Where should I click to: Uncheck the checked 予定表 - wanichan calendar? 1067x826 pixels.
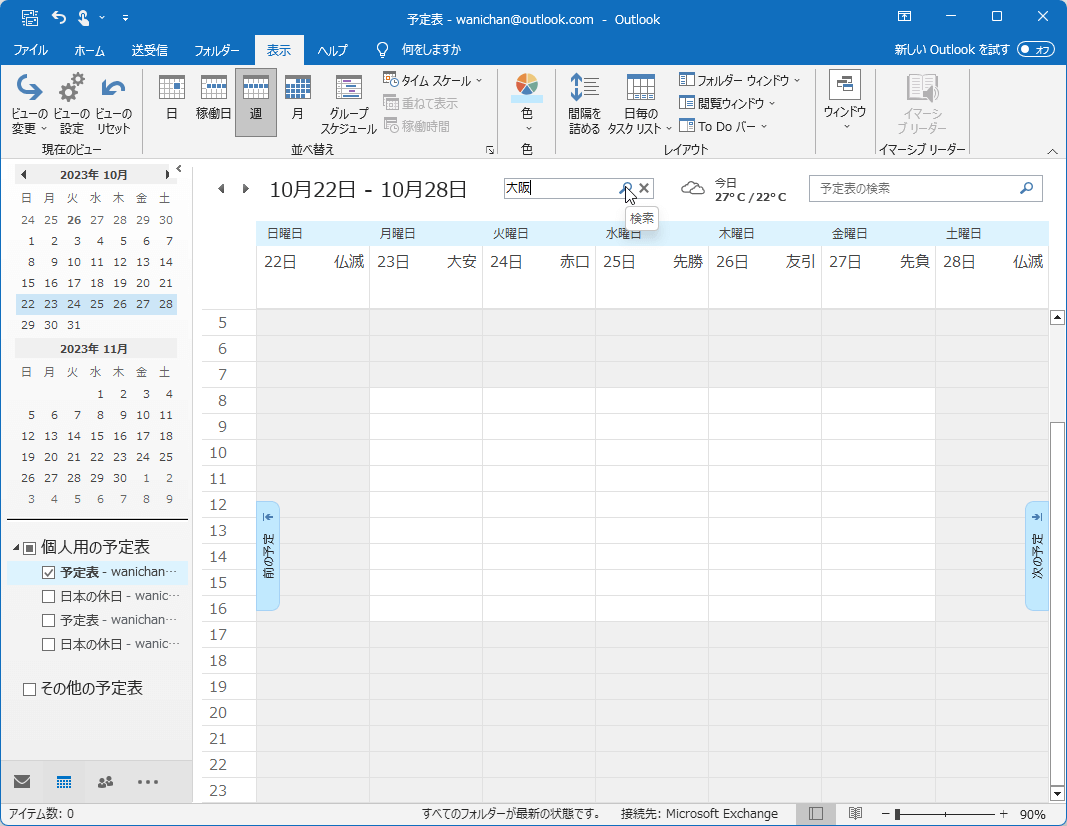[48, 572]
